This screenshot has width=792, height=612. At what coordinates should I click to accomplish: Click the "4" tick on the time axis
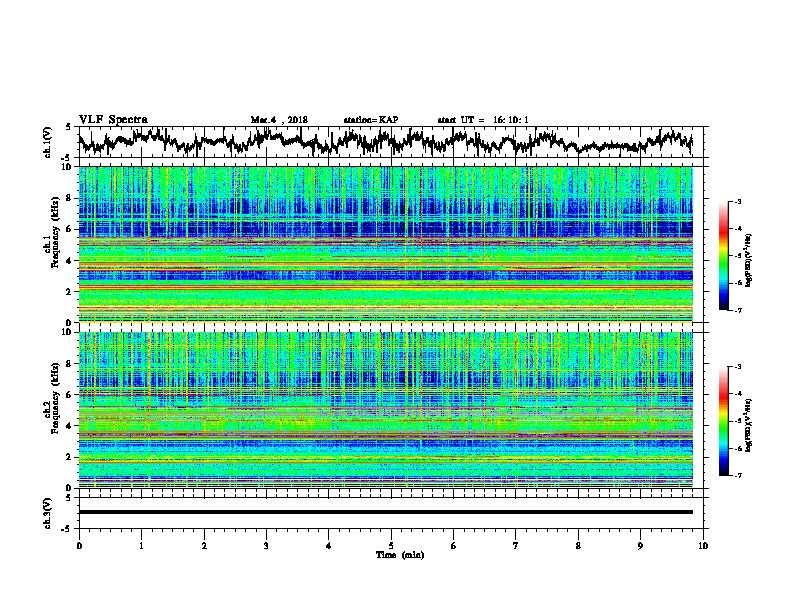coord(329,546)
